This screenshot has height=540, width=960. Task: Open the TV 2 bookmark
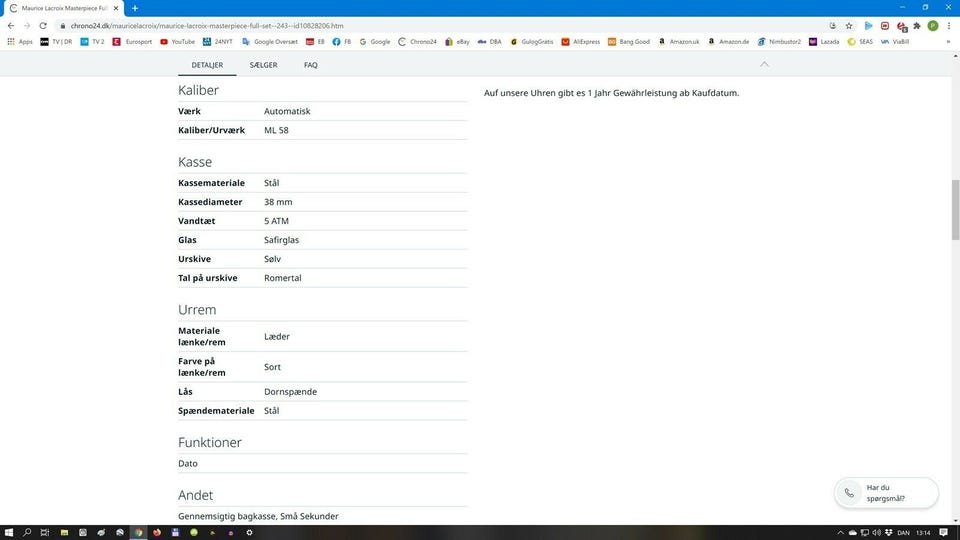coord(92,42)
